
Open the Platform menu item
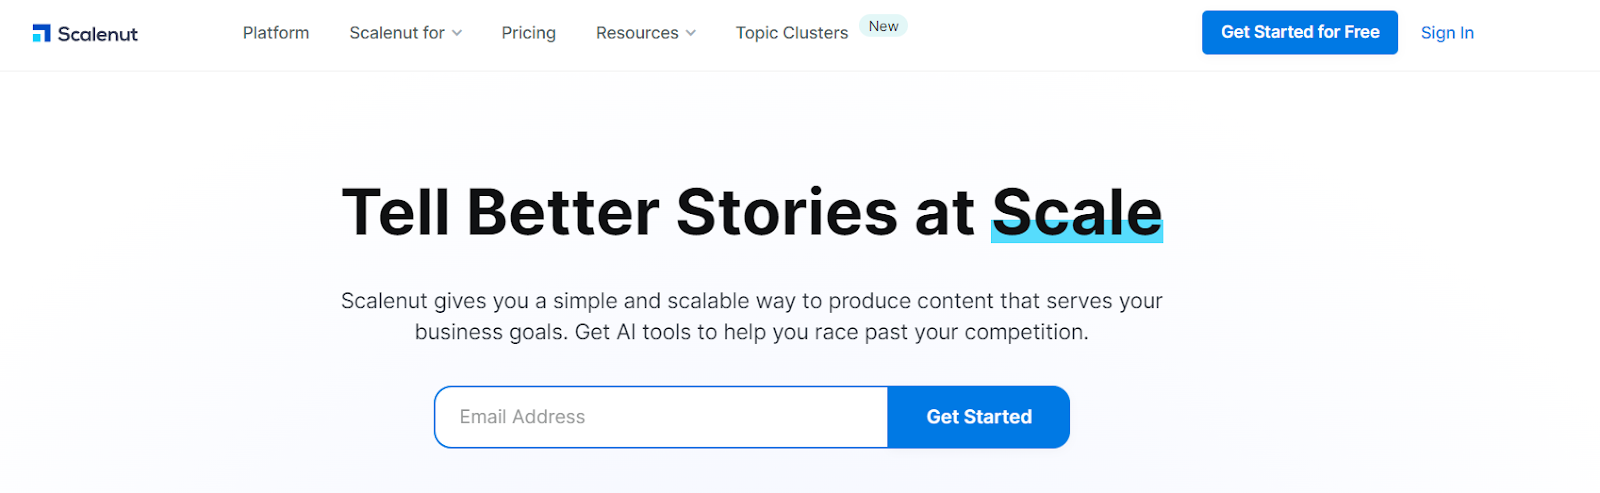click(x=276, y=33)
